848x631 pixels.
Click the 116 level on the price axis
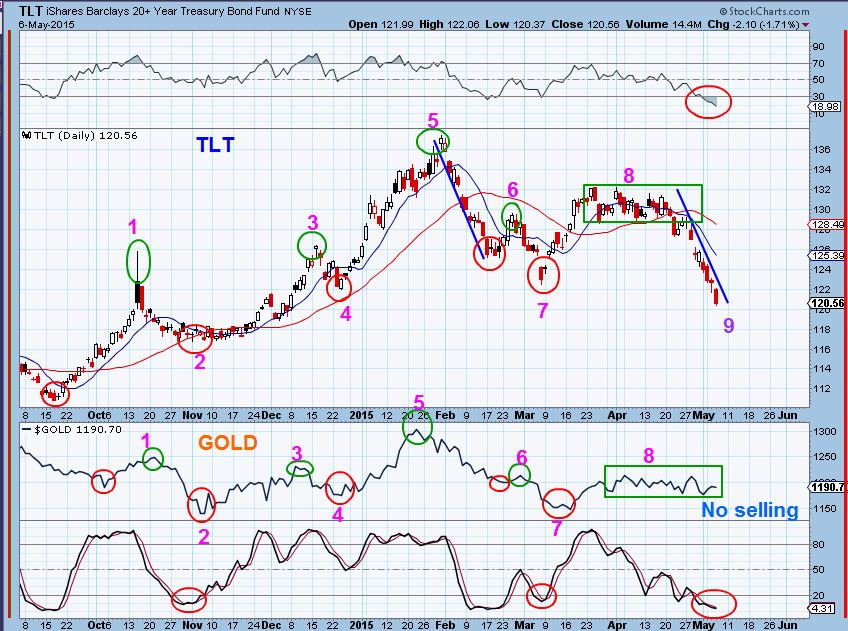pyautogui.click(x=822, y=349)
